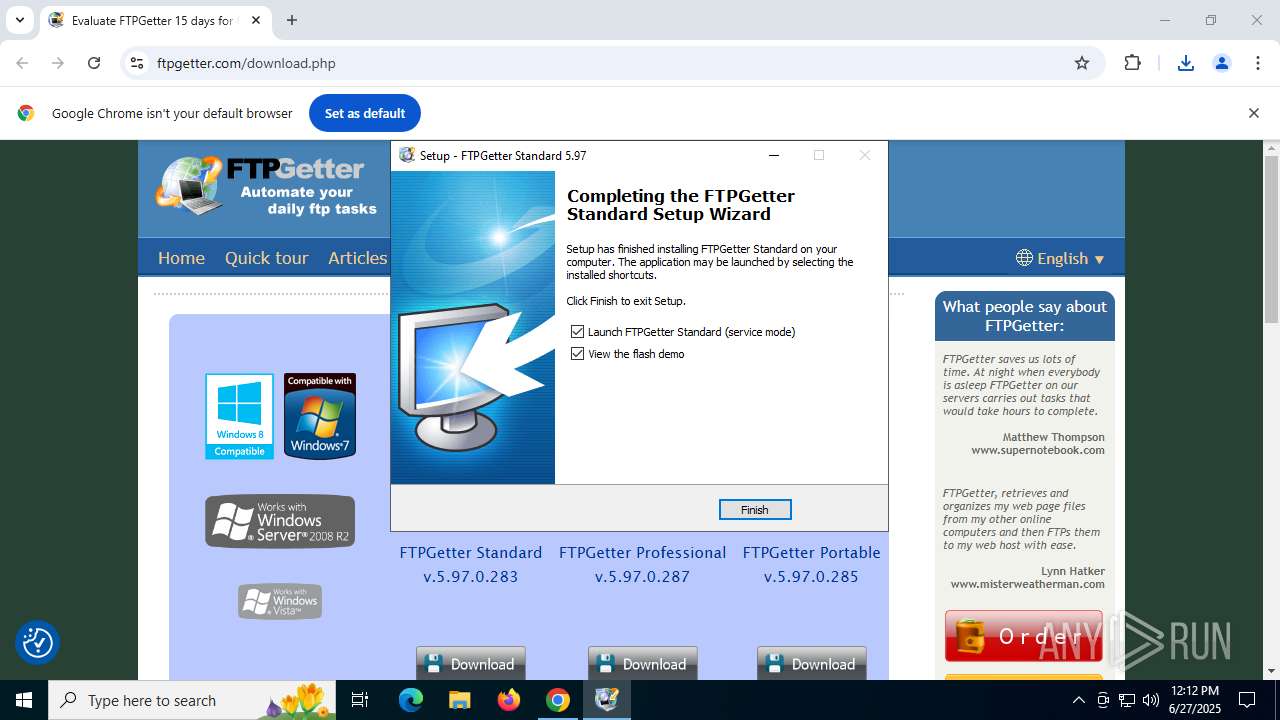Click the Works with Windows Vista badge
1280x720 pixels.
pos(280,601)
